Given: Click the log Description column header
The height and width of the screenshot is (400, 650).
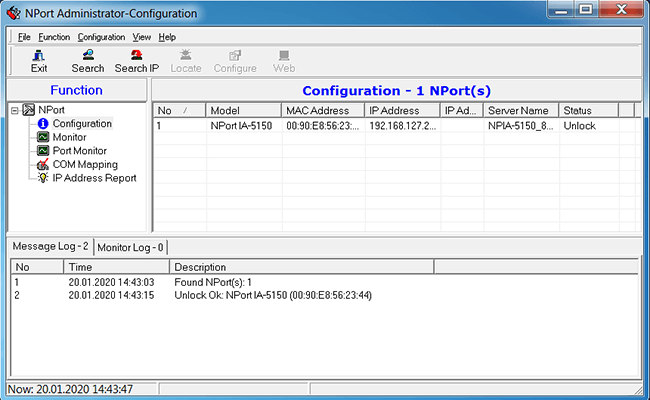Looking at the screenshot, I should (x=302, y=267).
